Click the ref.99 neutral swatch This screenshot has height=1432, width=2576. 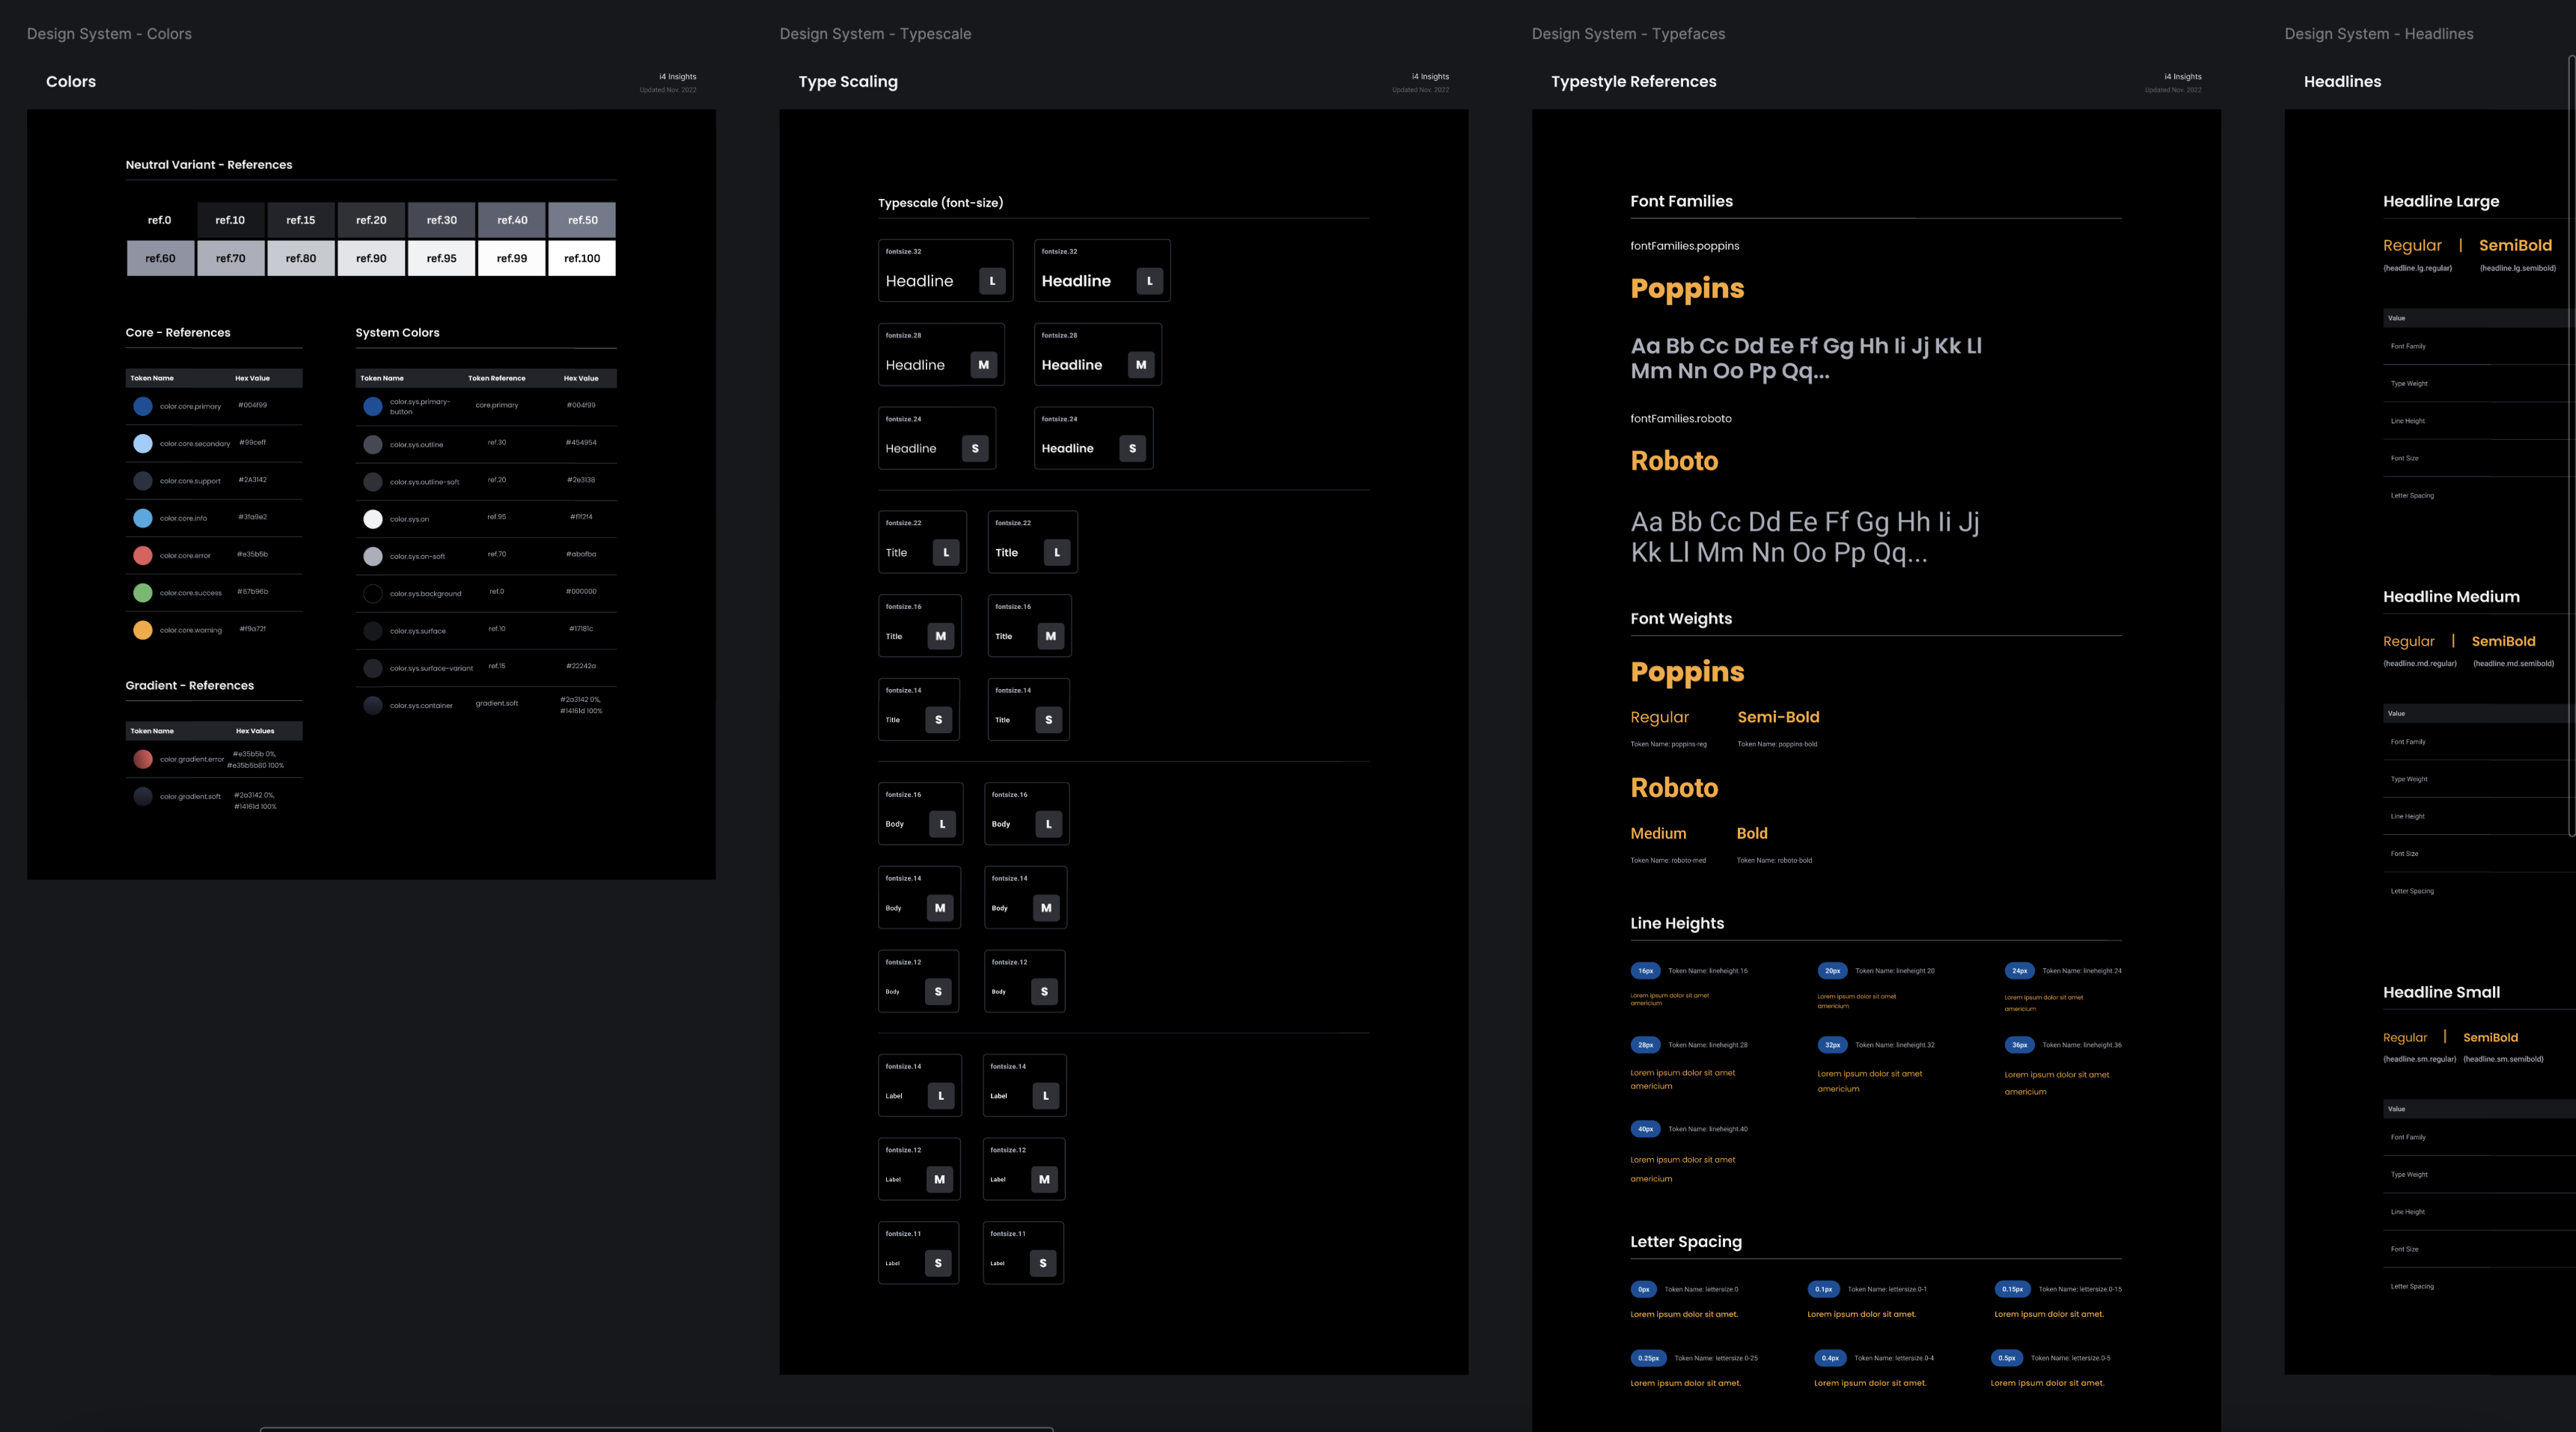512,258
